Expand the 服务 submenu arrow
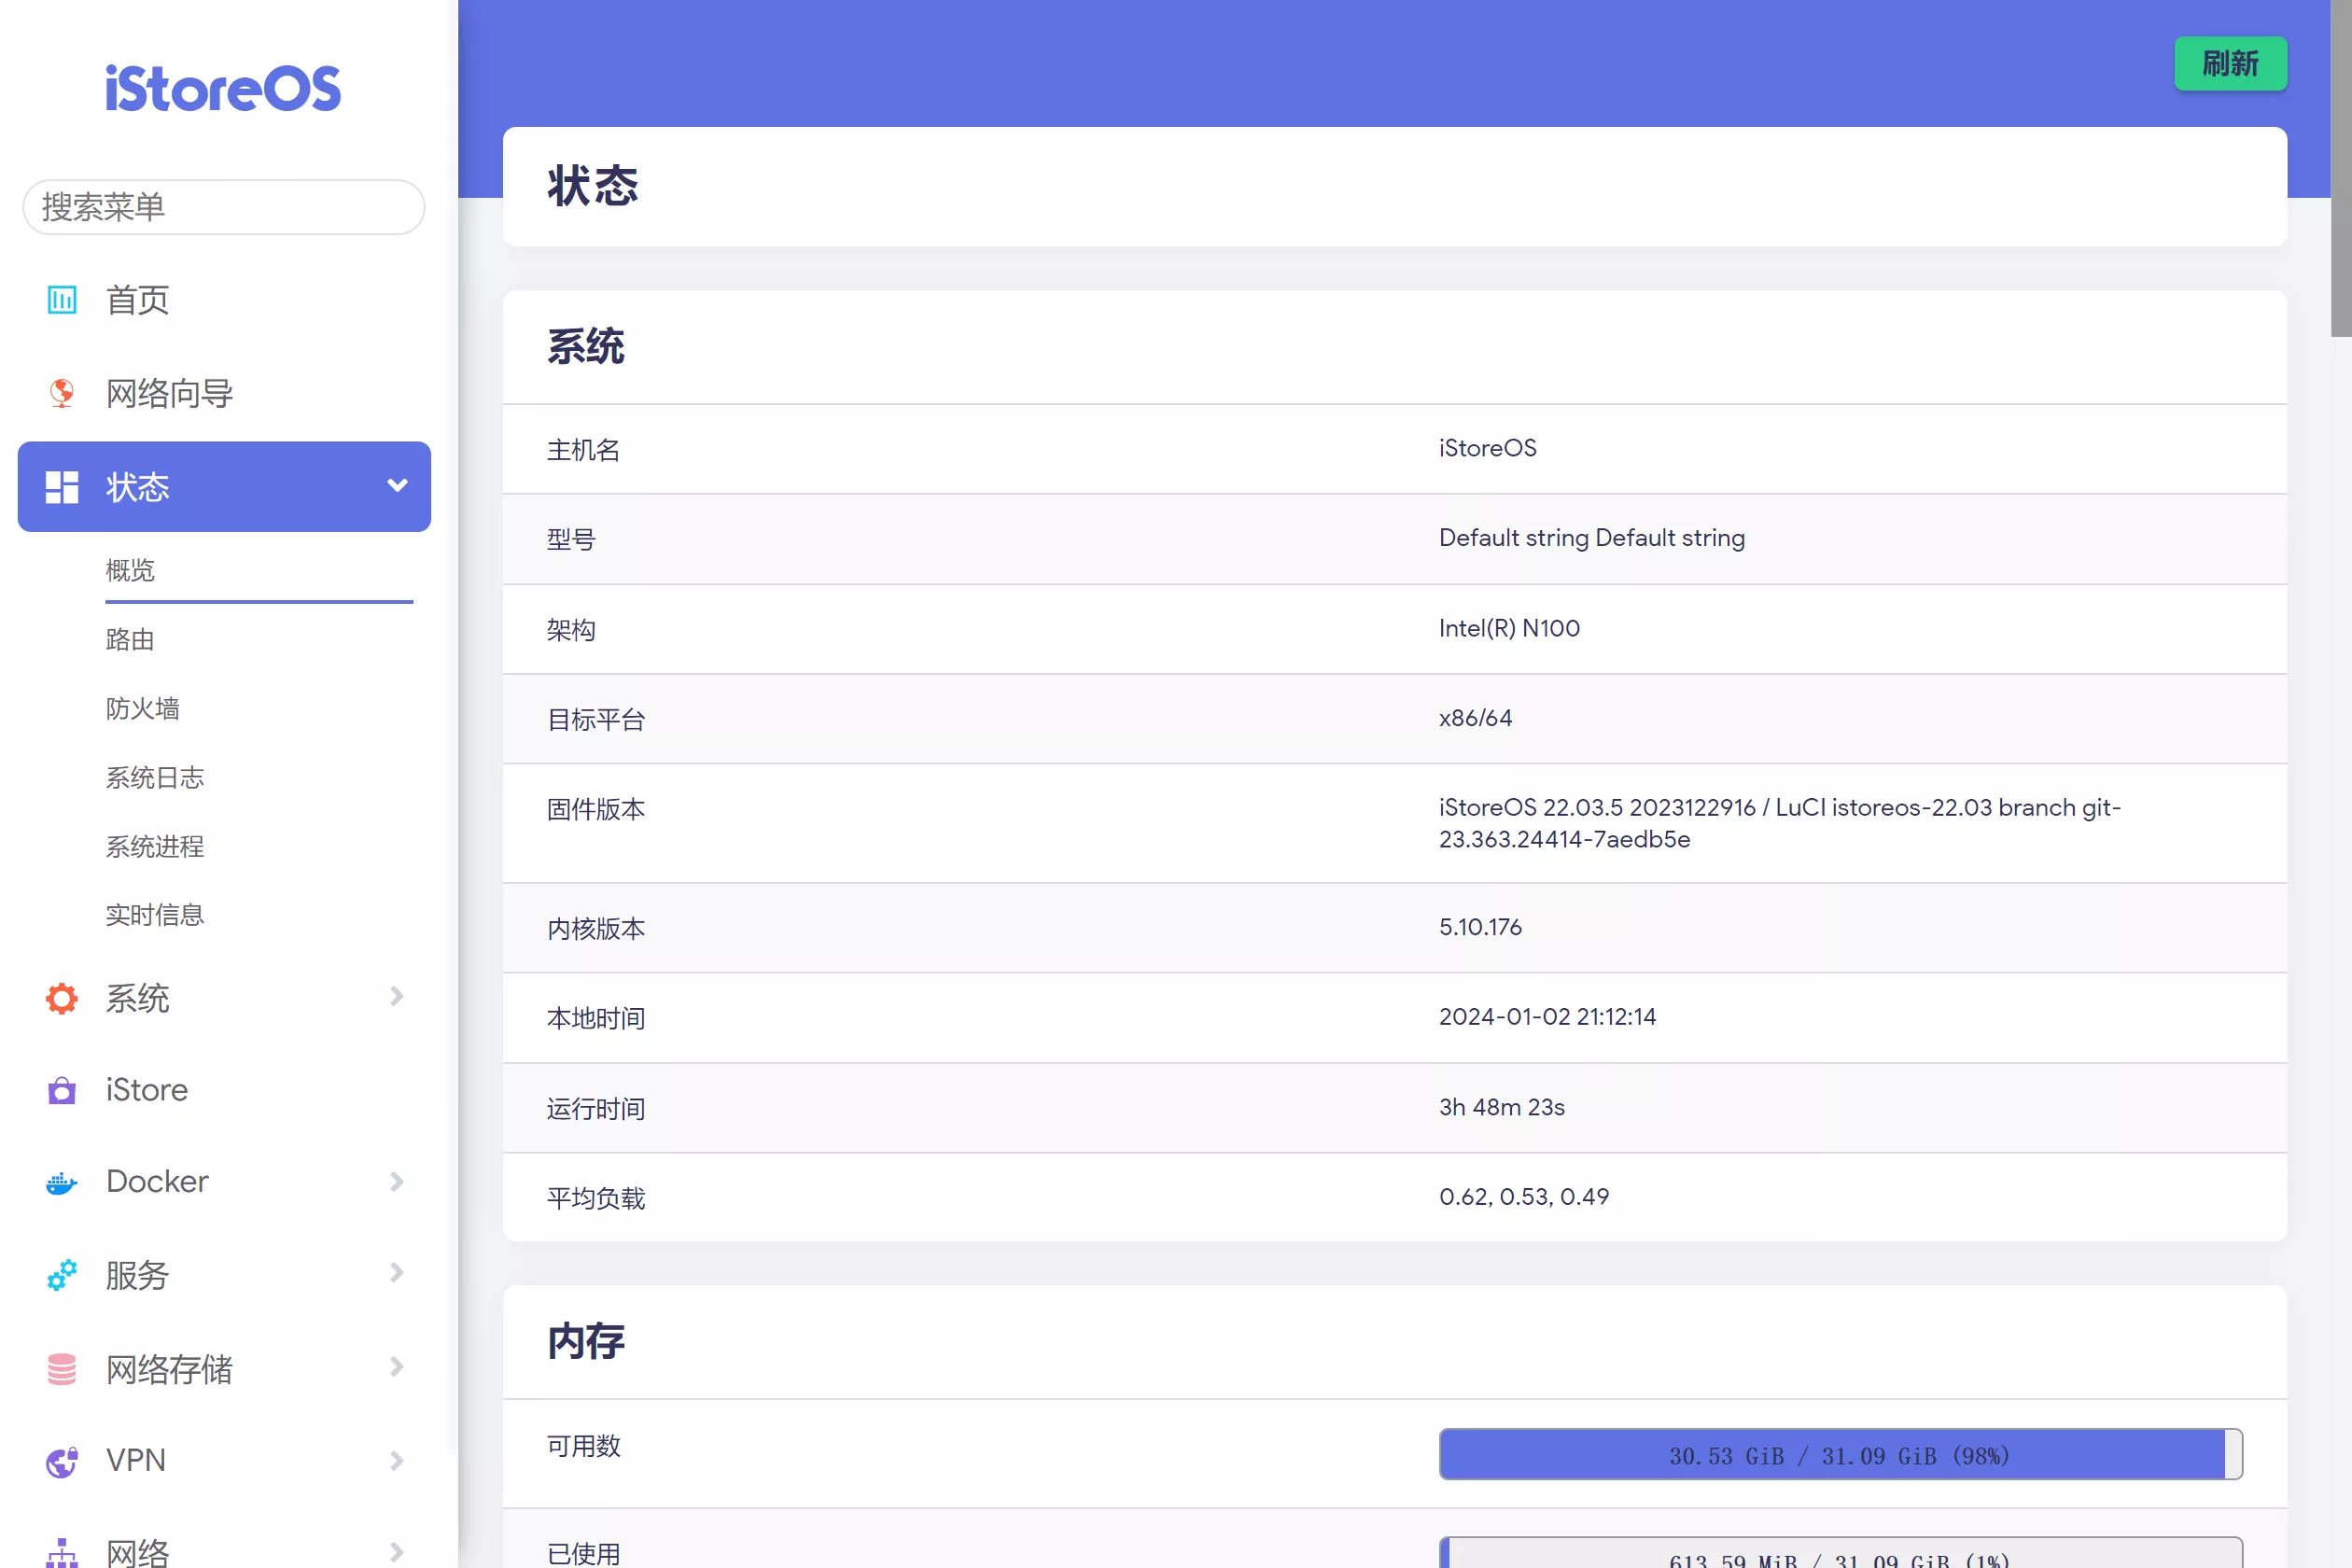Image resolution: width=2352 pixels, height=1568 pixels. 397,1273
